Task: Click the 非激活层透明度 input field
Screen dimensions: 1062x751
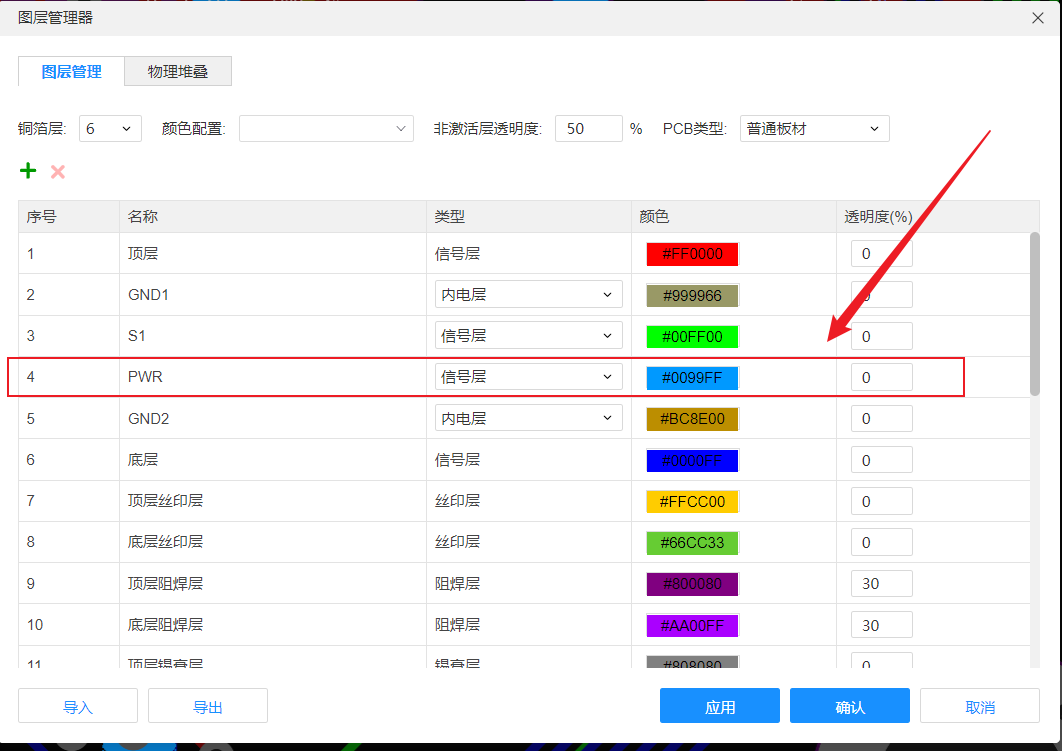Action: coord(588,128)
